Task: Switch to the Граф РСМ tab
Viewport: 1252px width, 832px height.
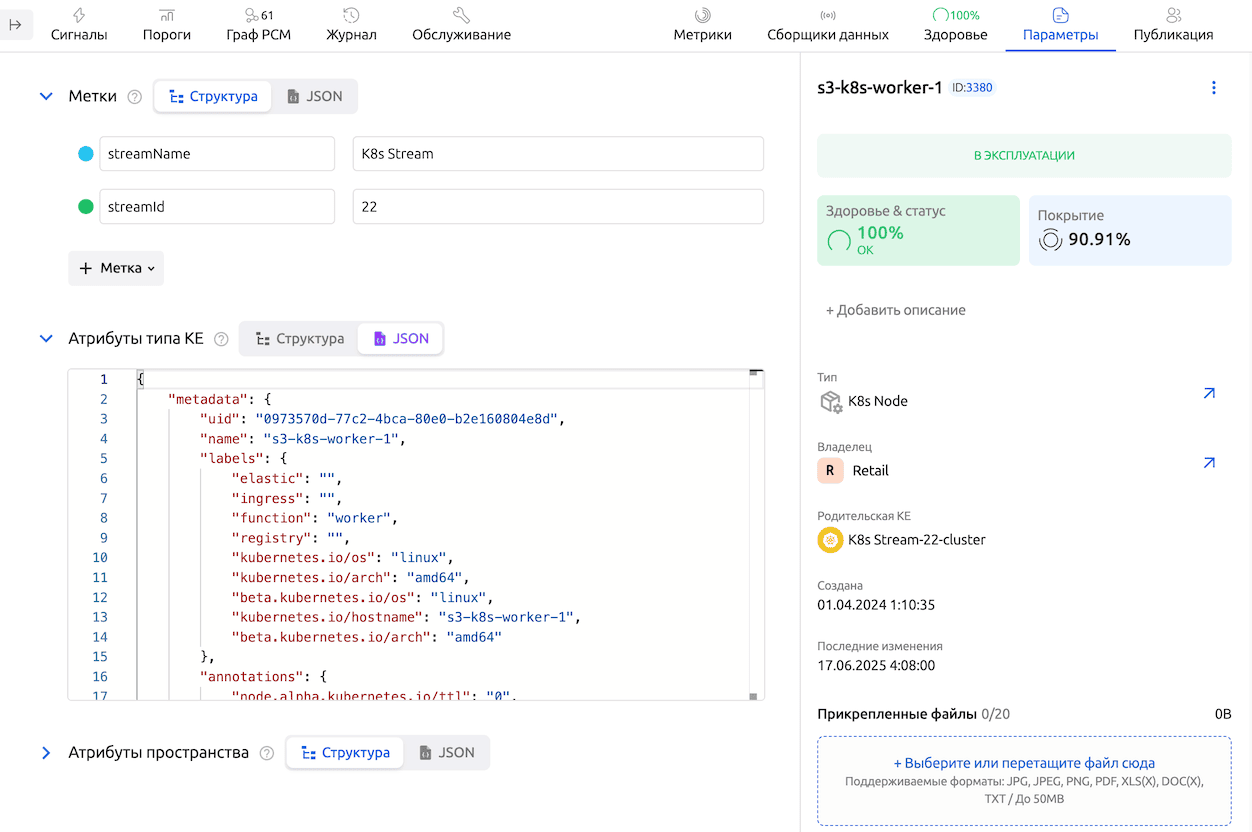Action: (x=260, y=25)
